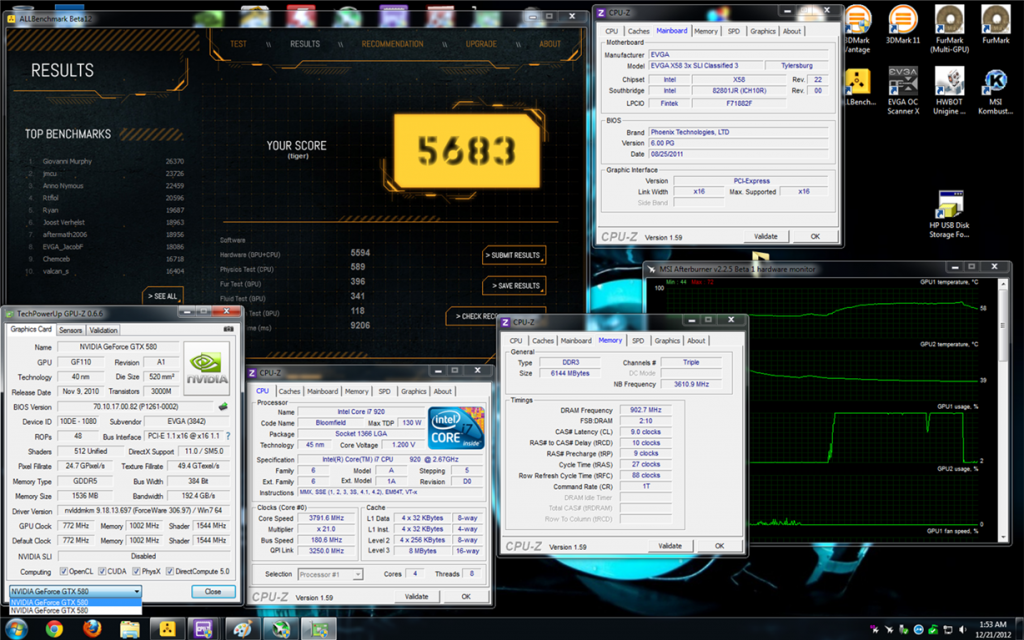Open the Processor #1 selection dropdown in CPU-Z

(330, 575)
